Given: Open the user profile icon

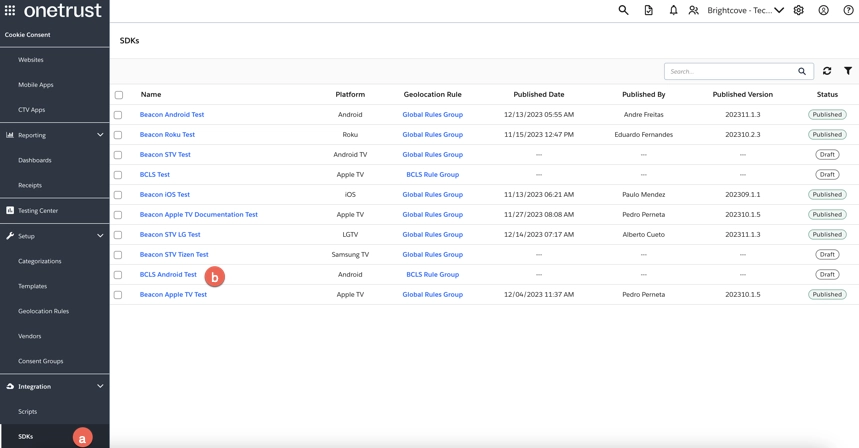Looking at the screenshot, I should pos(823,10).
